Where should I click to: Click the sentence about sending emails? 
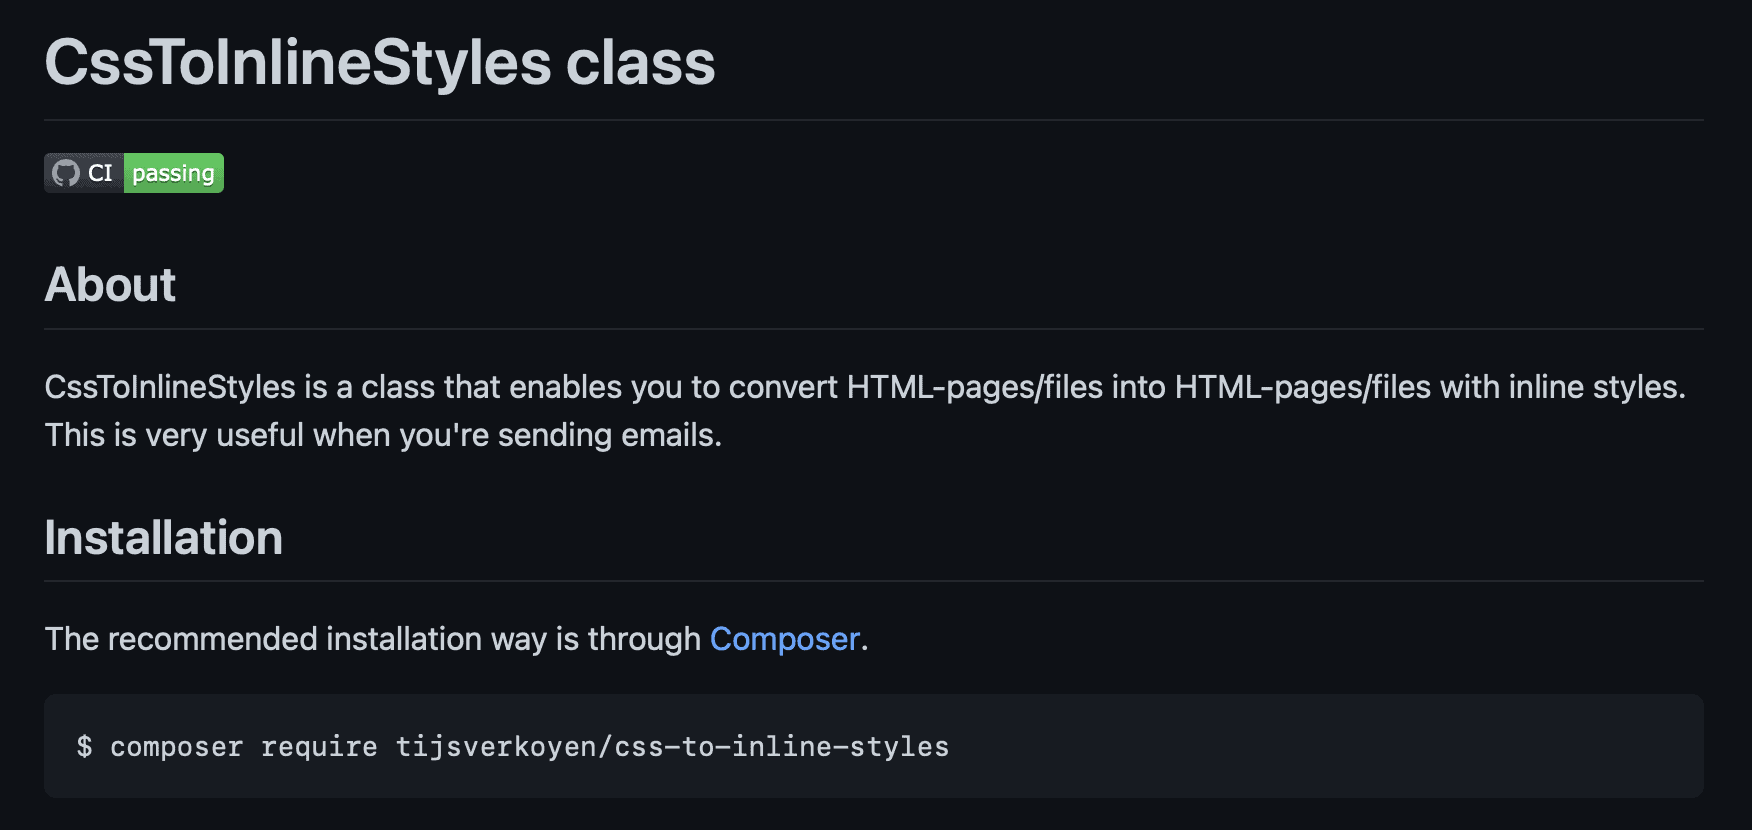pyautogui.click(x=383, y=435)
